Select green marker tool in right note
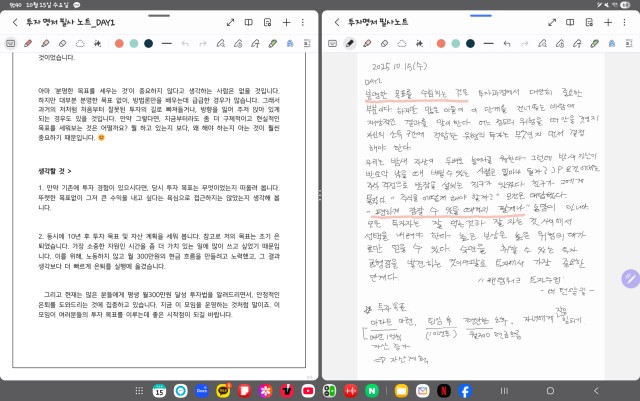This screenshot has width=640, height=401. (594, 43)
